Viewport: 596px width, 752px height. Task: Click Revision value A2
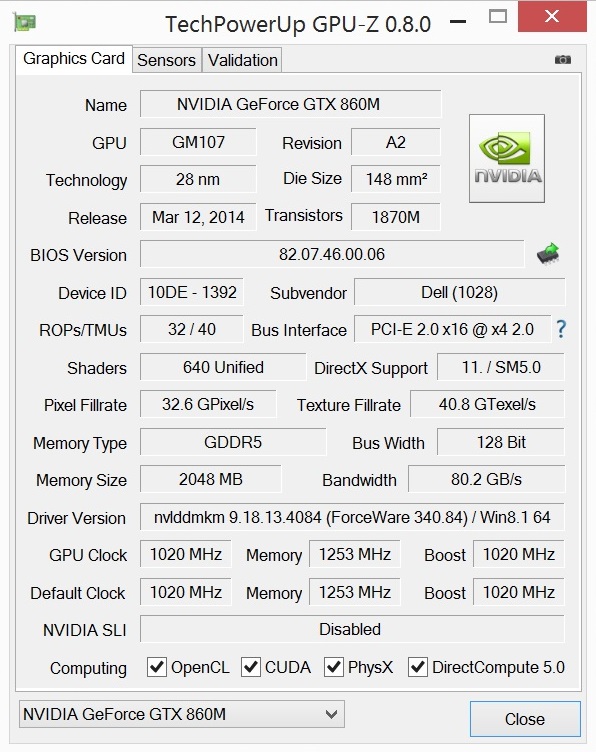pyautogui.click(x=396, y=142)
